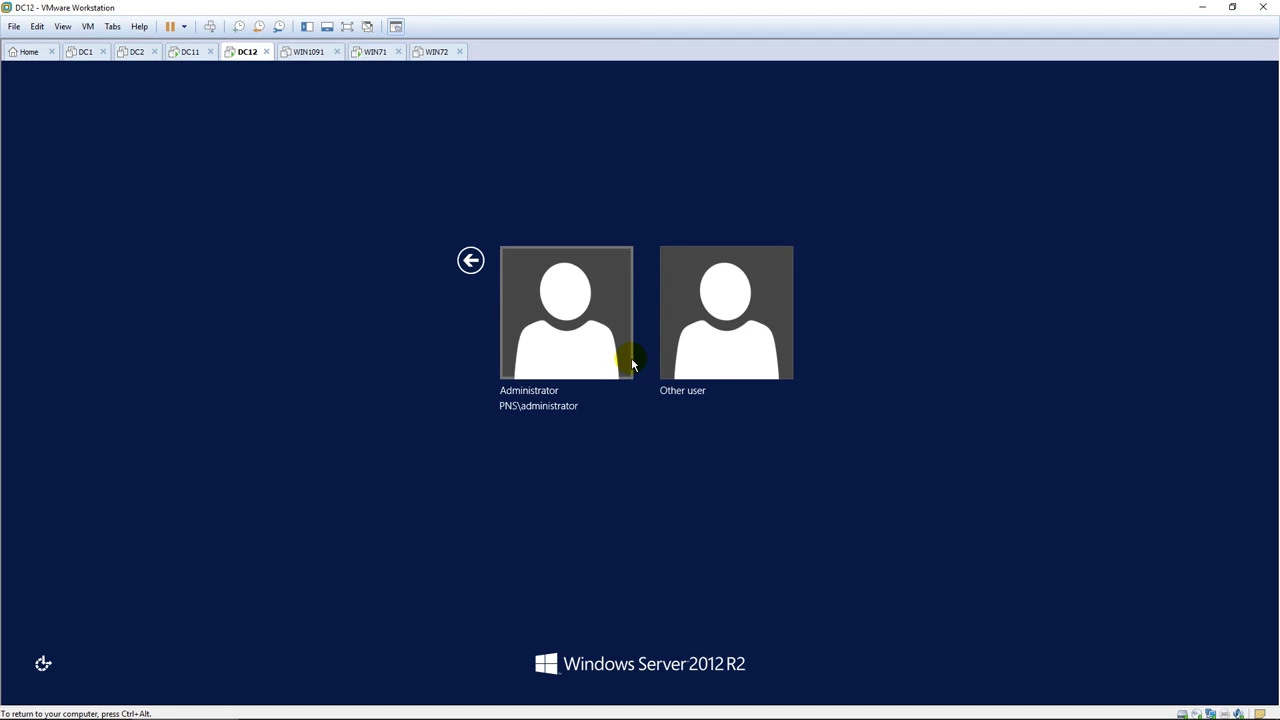Screen dimensions: 1280x720
Task: Open the Tabs menu
Action: 113,26
